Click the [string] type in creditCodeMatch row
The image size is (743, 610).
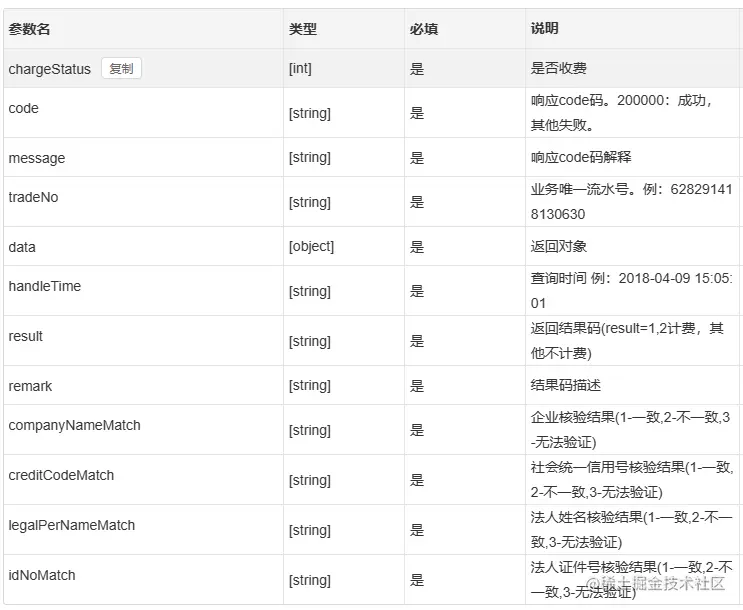pyautogui.click(x=310, y=480)
